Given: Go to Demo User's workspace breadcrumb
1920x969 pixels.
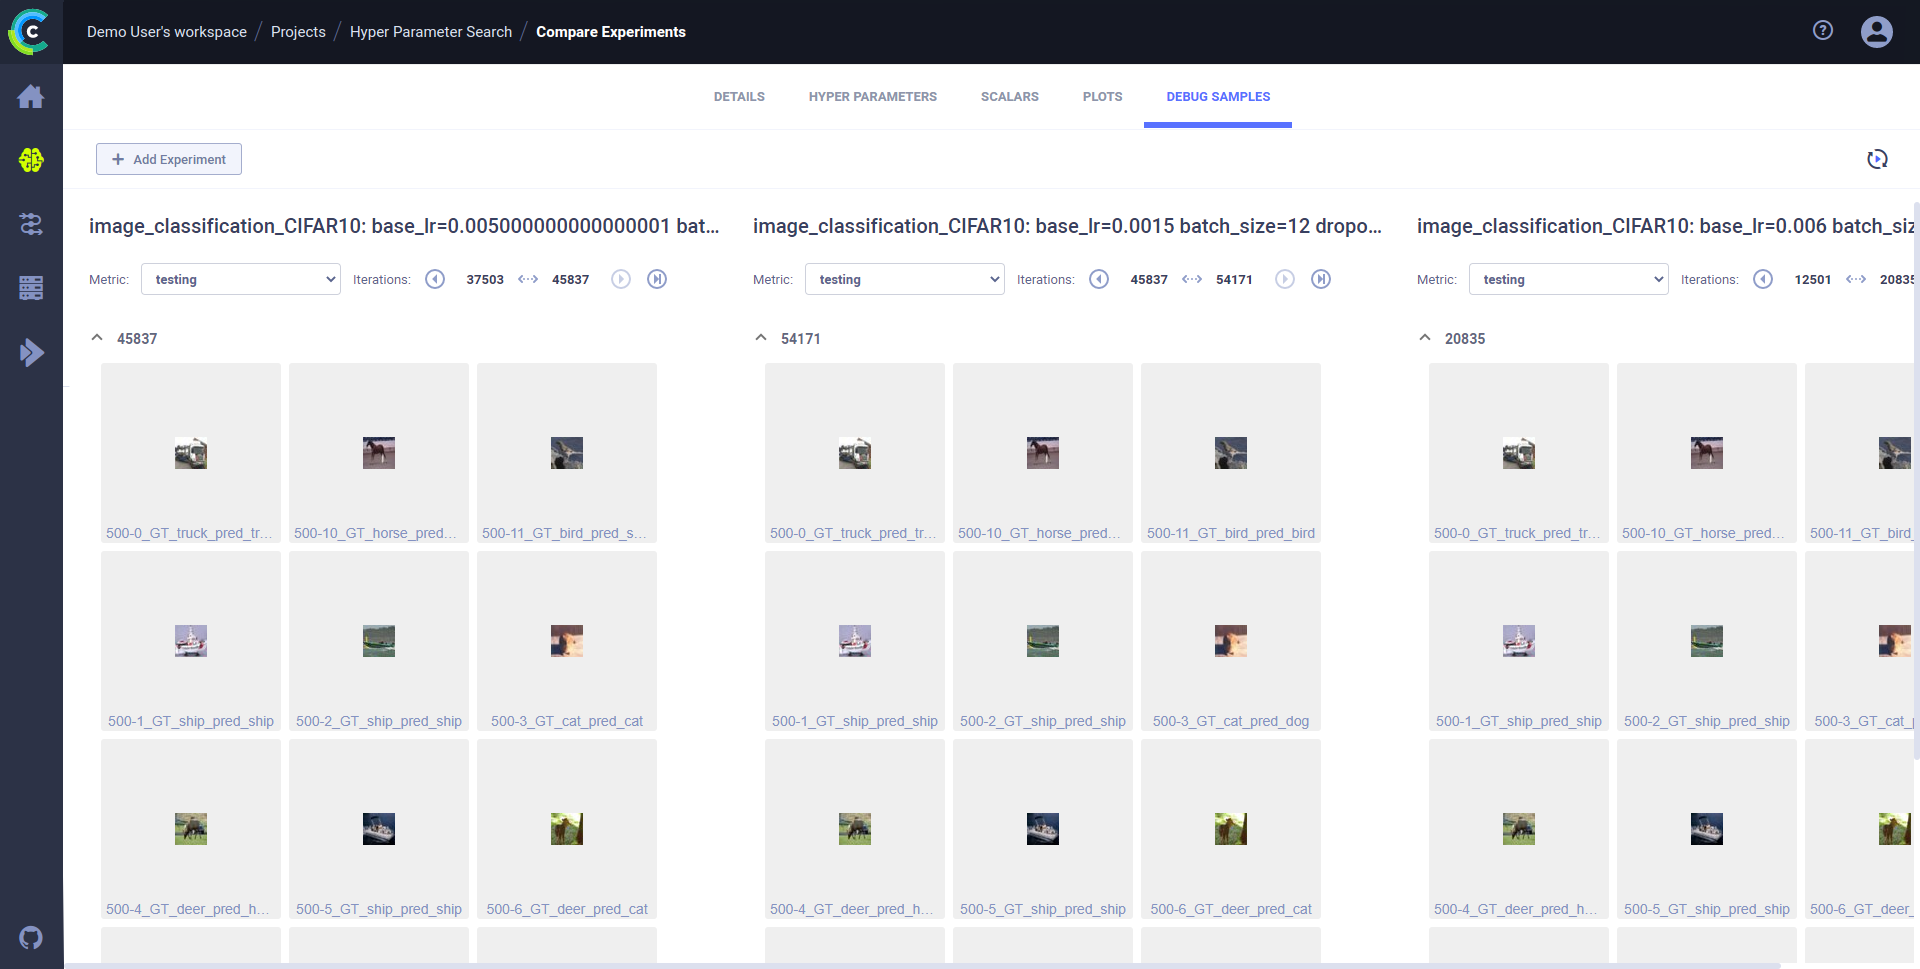Looking at the screenshot, I should [167, 32].
